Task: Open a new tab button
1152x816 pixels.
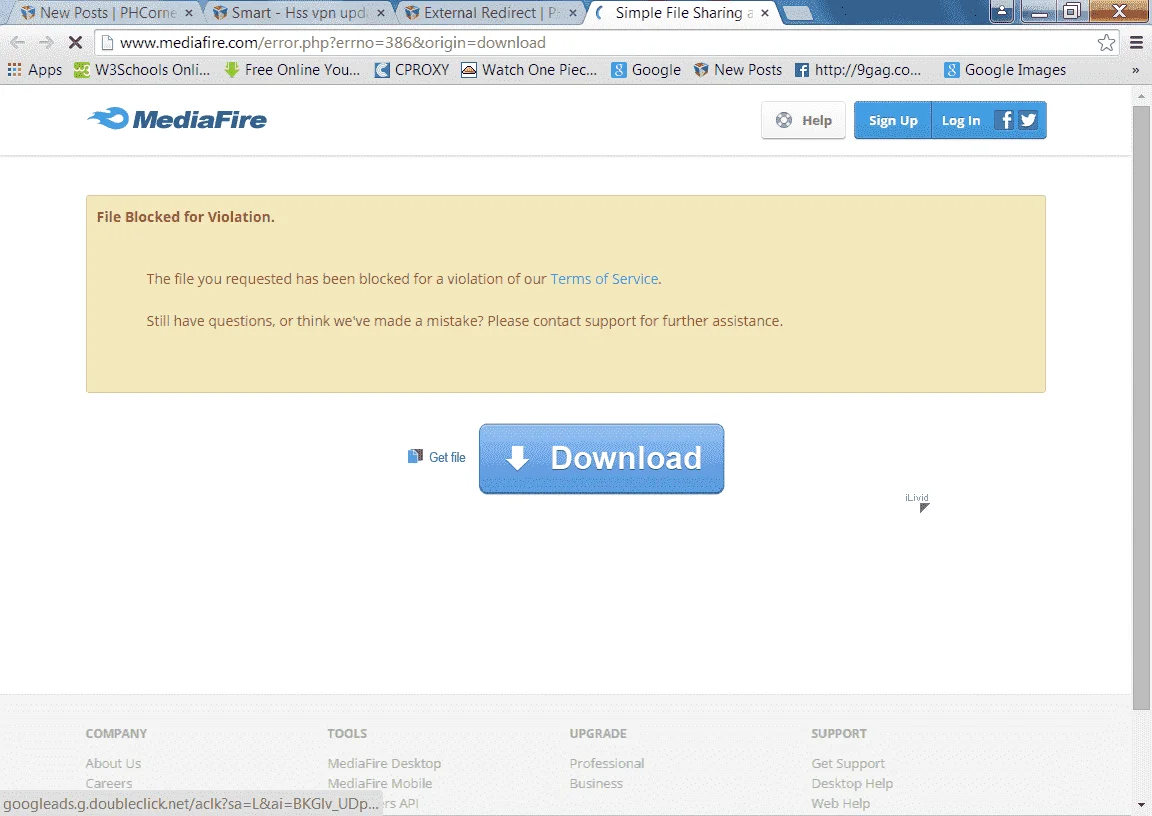Action: 797,13
